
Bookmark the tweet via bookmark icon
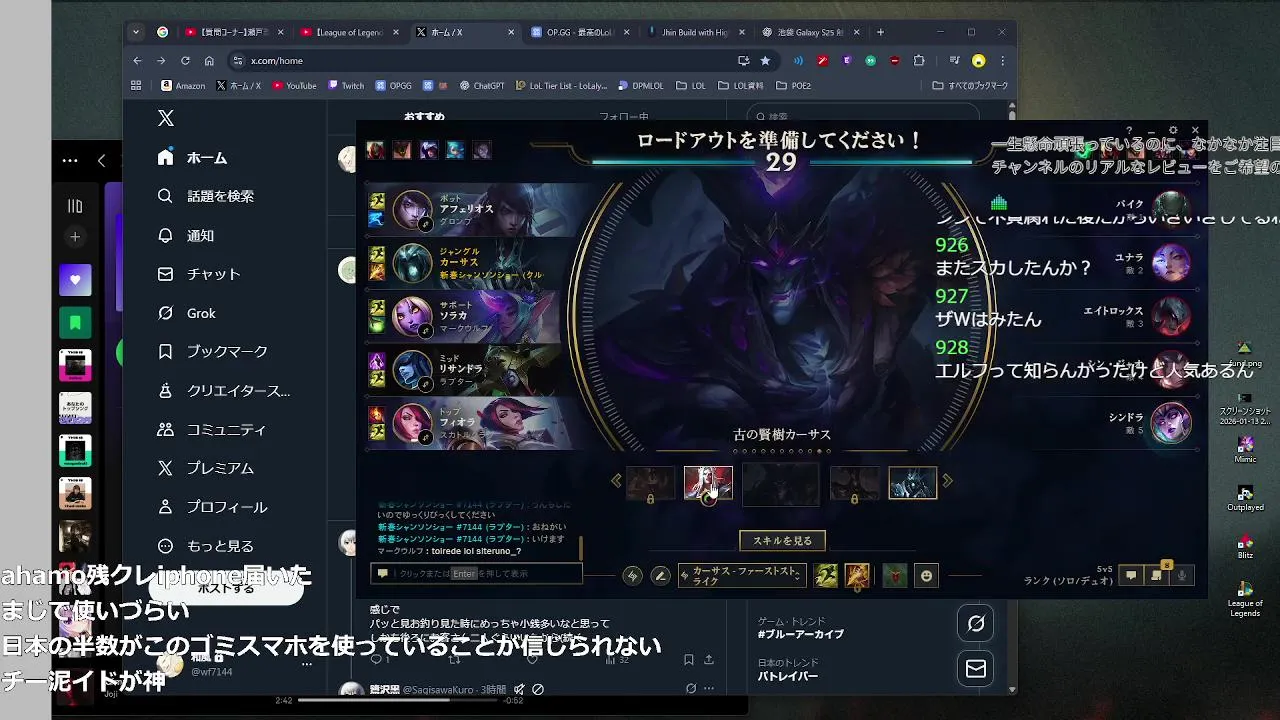coord(688,660)
